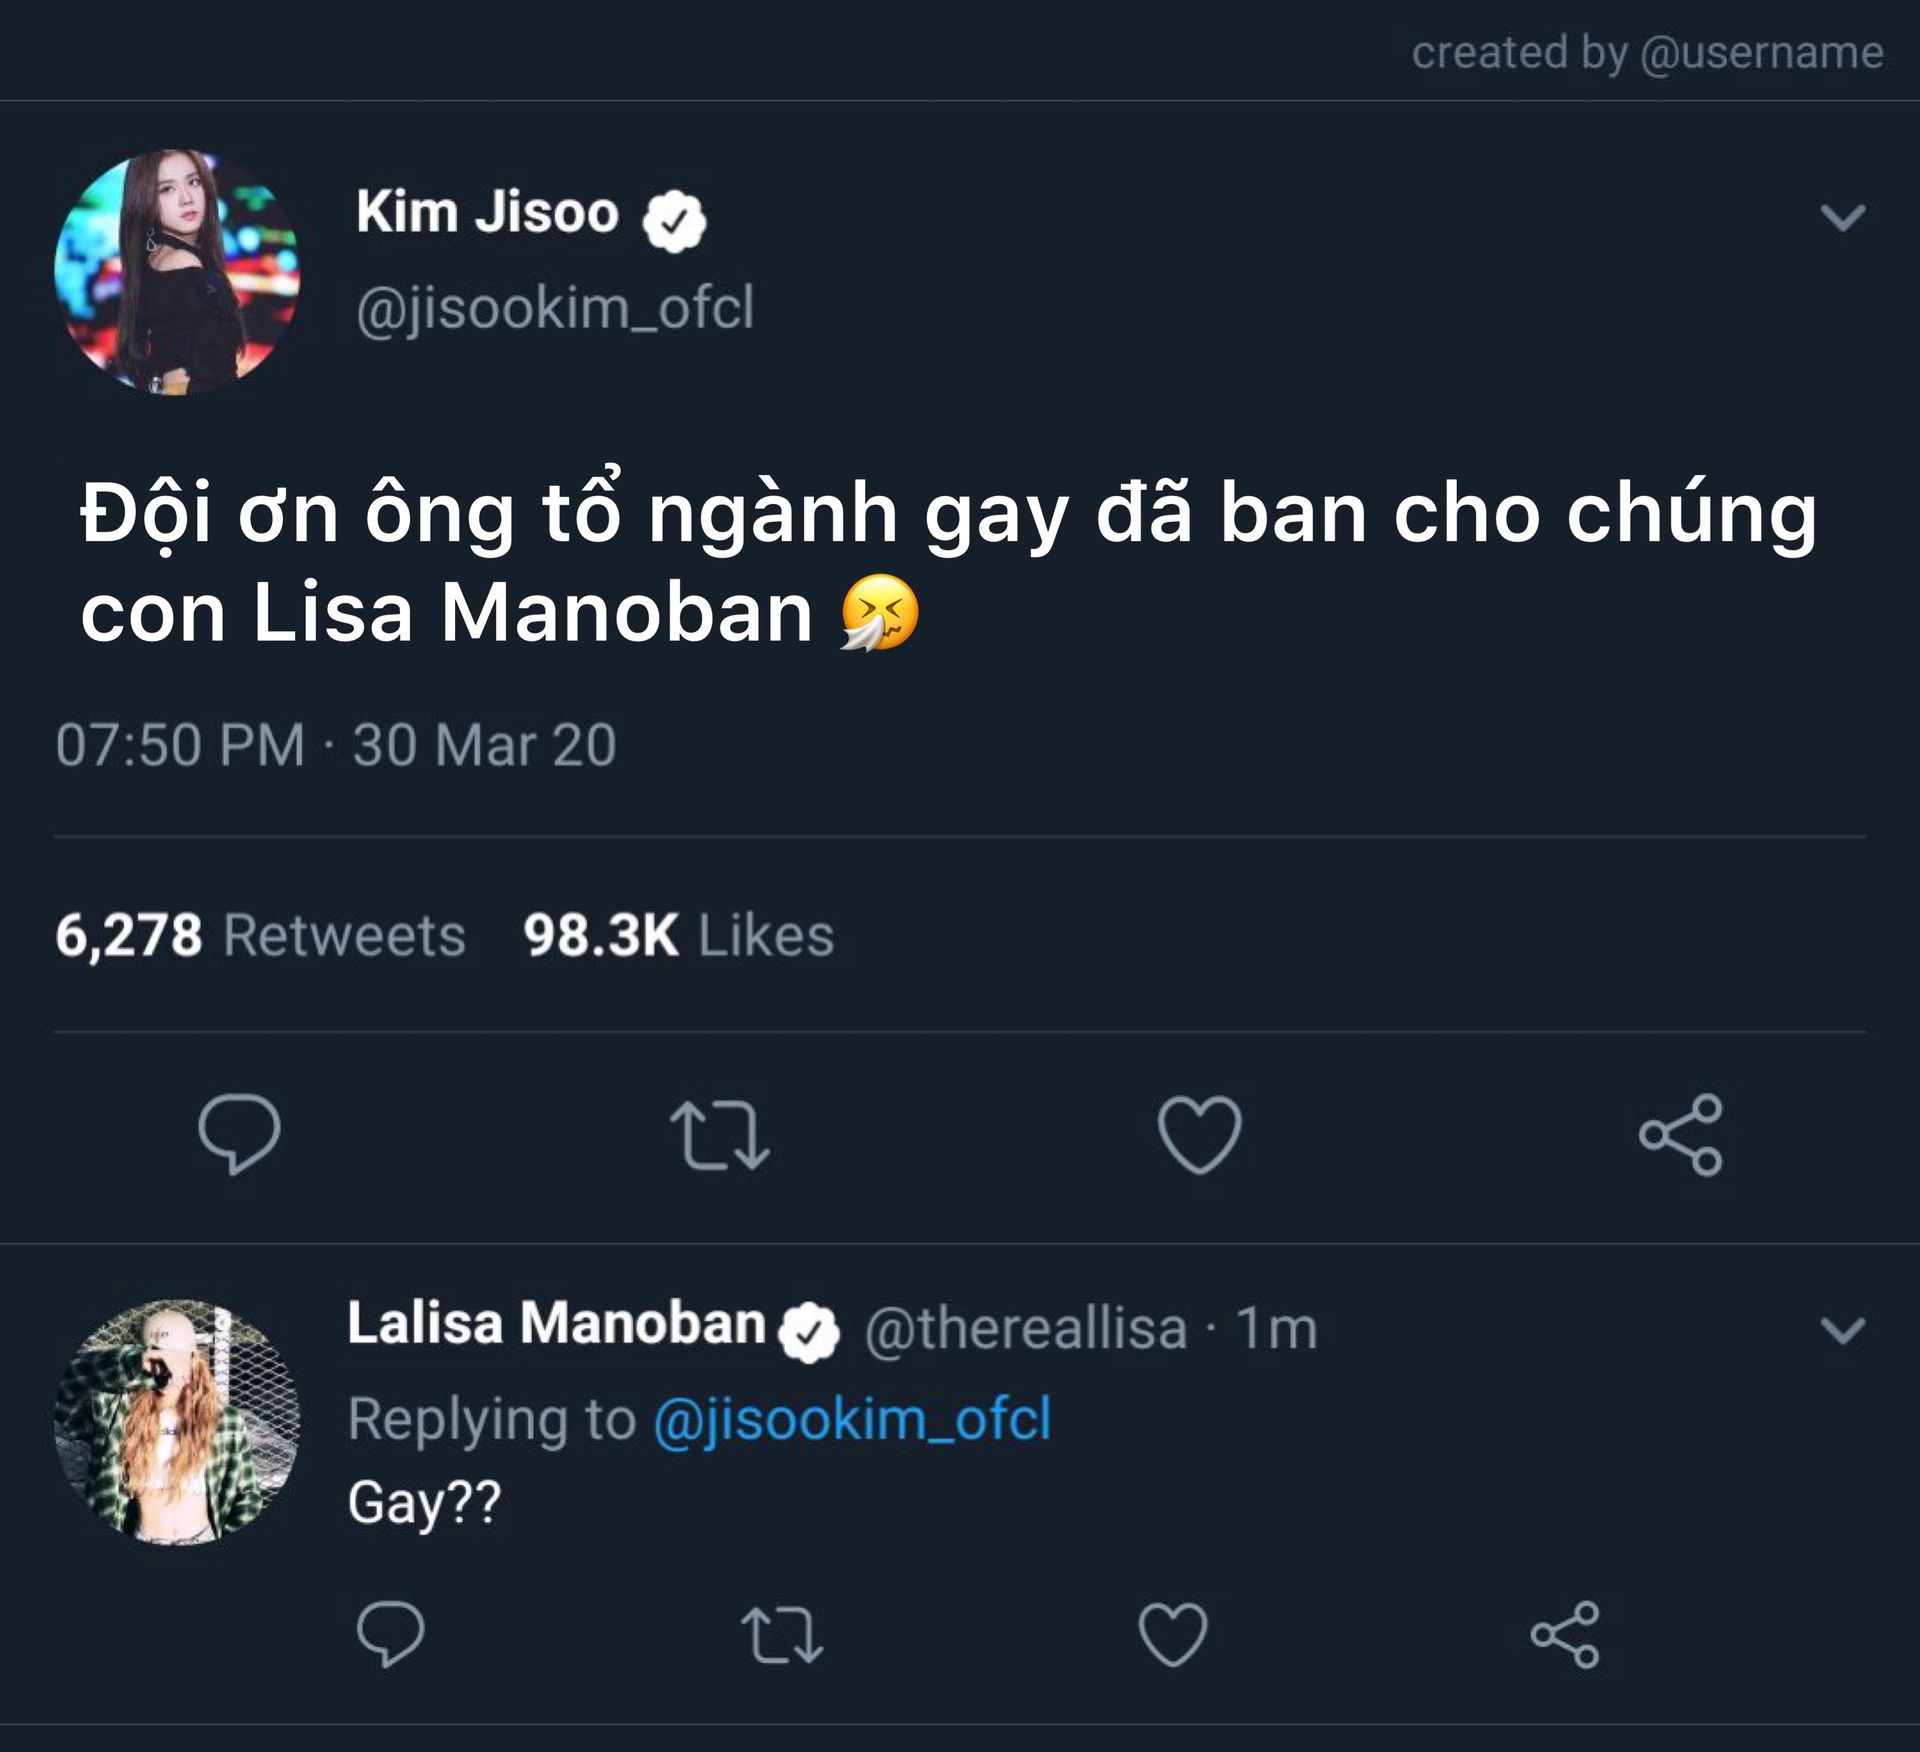Open Lalisa Manoban's profile picture
The height and width of the screenshot is (1752, 1920).
[x=177, y=1422]
